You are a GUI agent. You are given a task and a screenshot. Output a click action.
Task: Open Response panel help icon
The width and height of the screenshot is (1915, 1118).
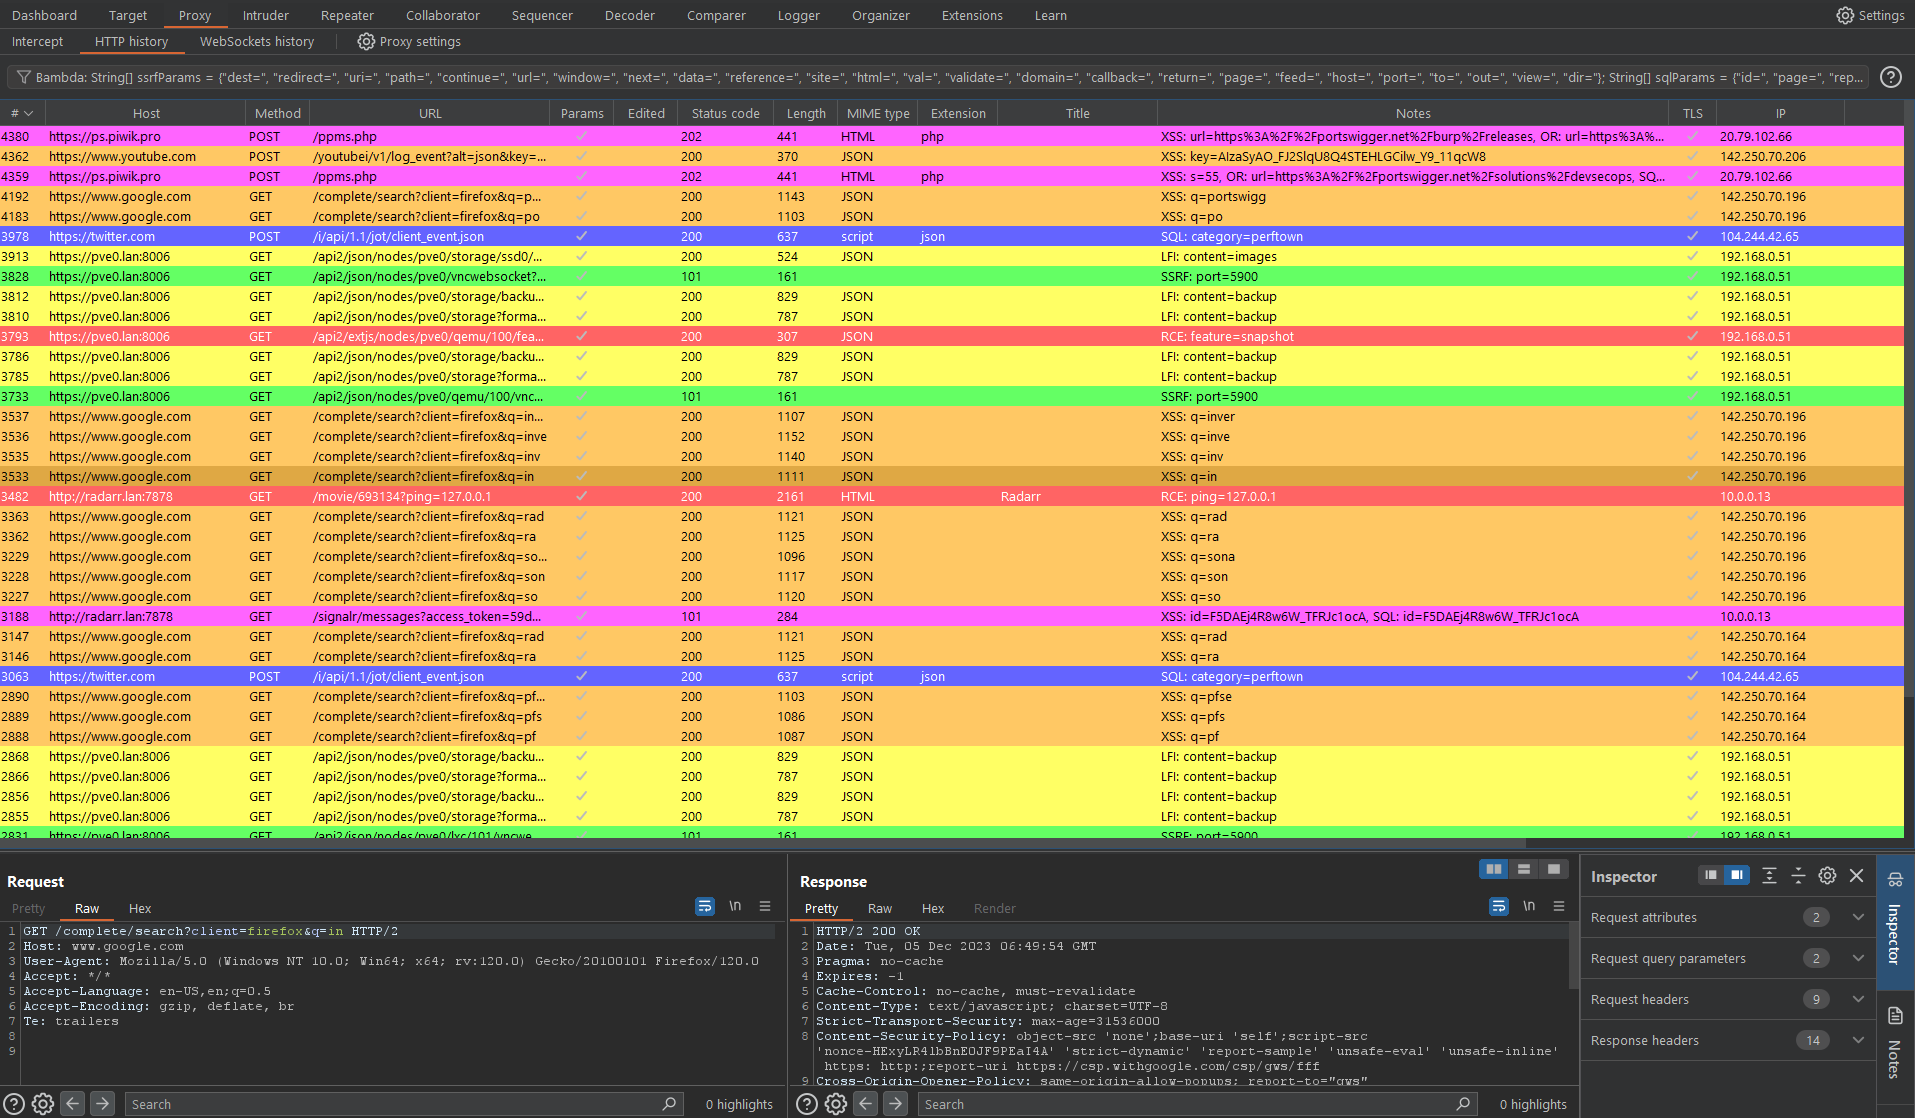point(807,1104)
